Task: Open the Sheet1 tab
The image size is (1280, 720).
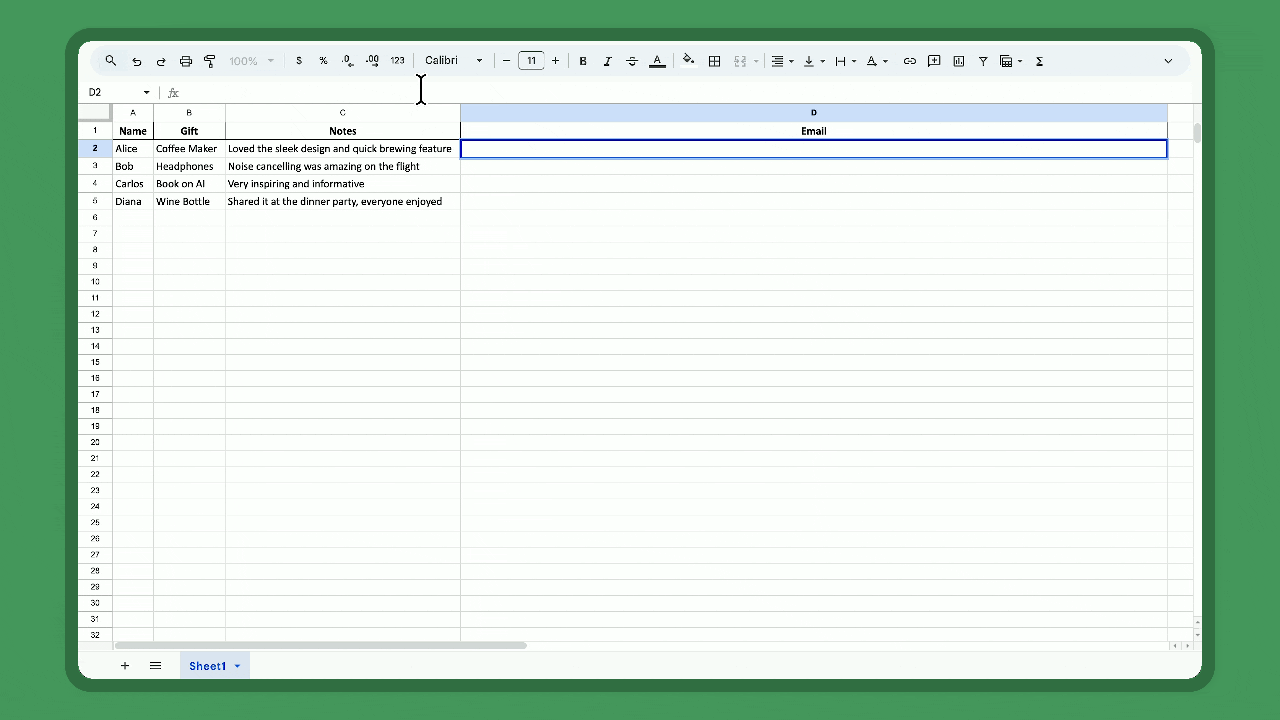Action: [207, 666]
